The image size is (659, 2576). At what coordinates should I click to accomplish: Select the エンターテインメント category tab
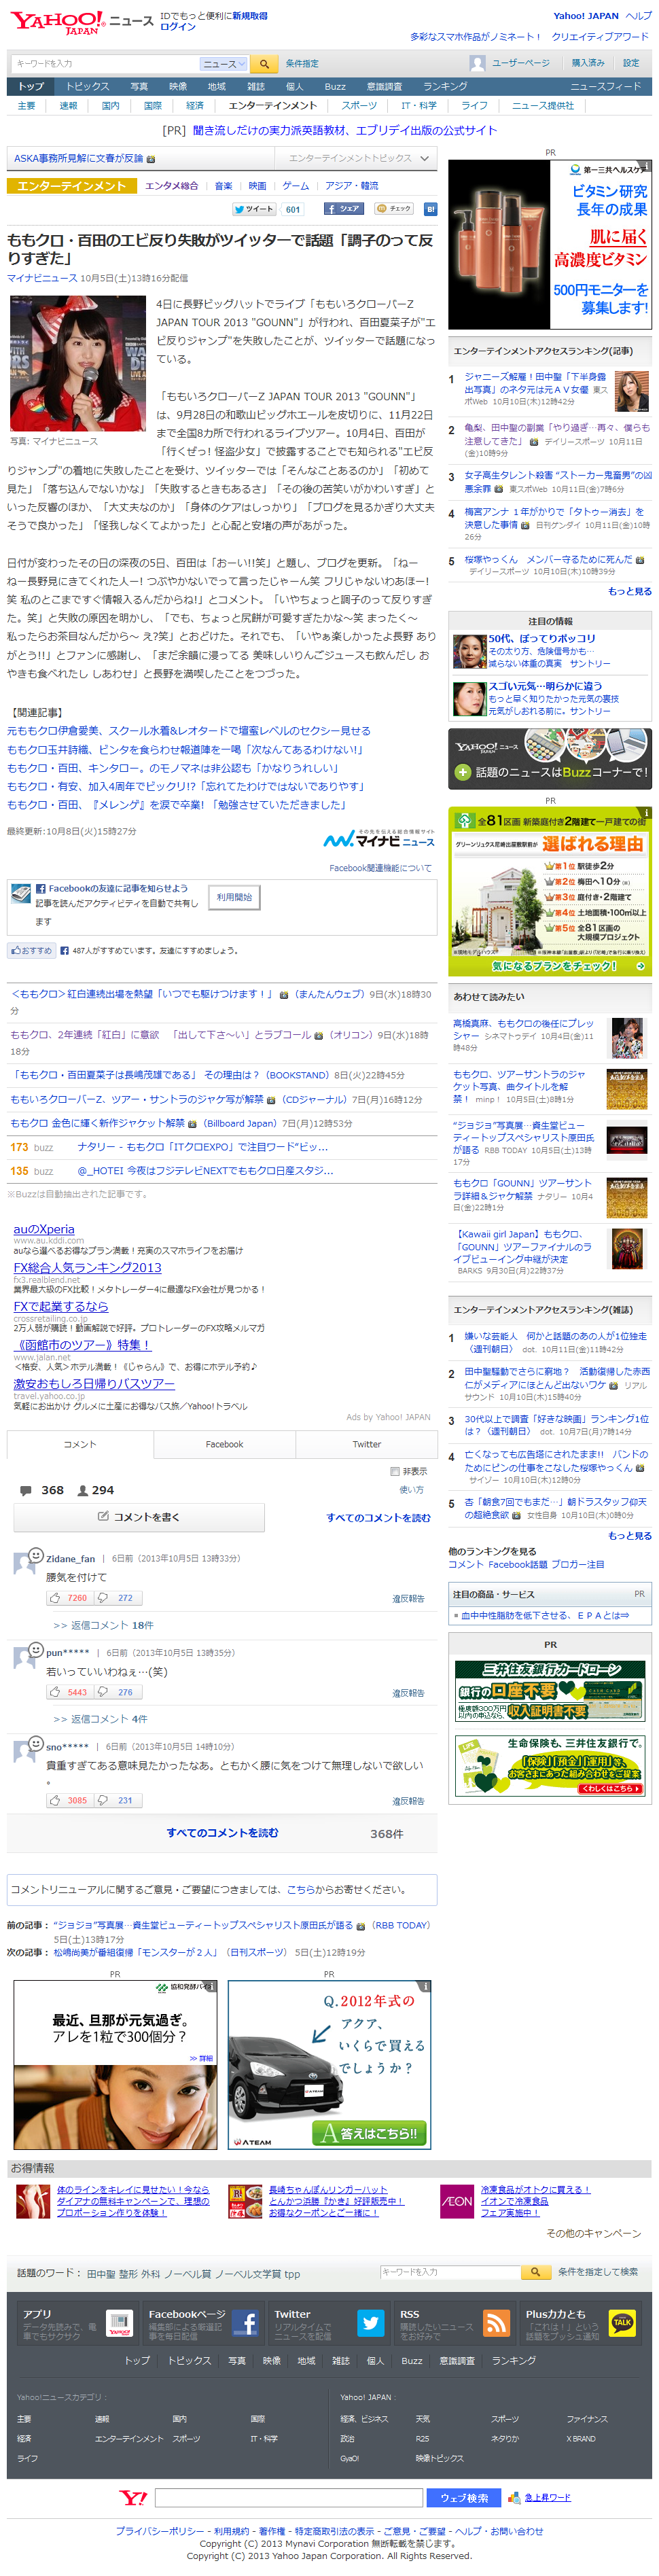click(x=272, y=105)
